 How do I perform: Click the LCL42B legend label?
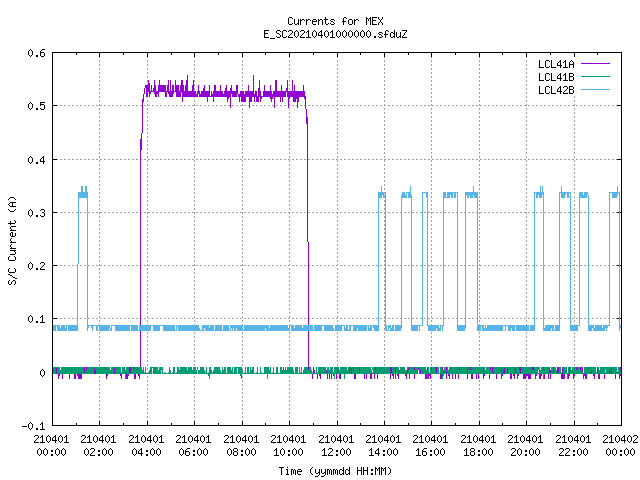coord(556,90)
